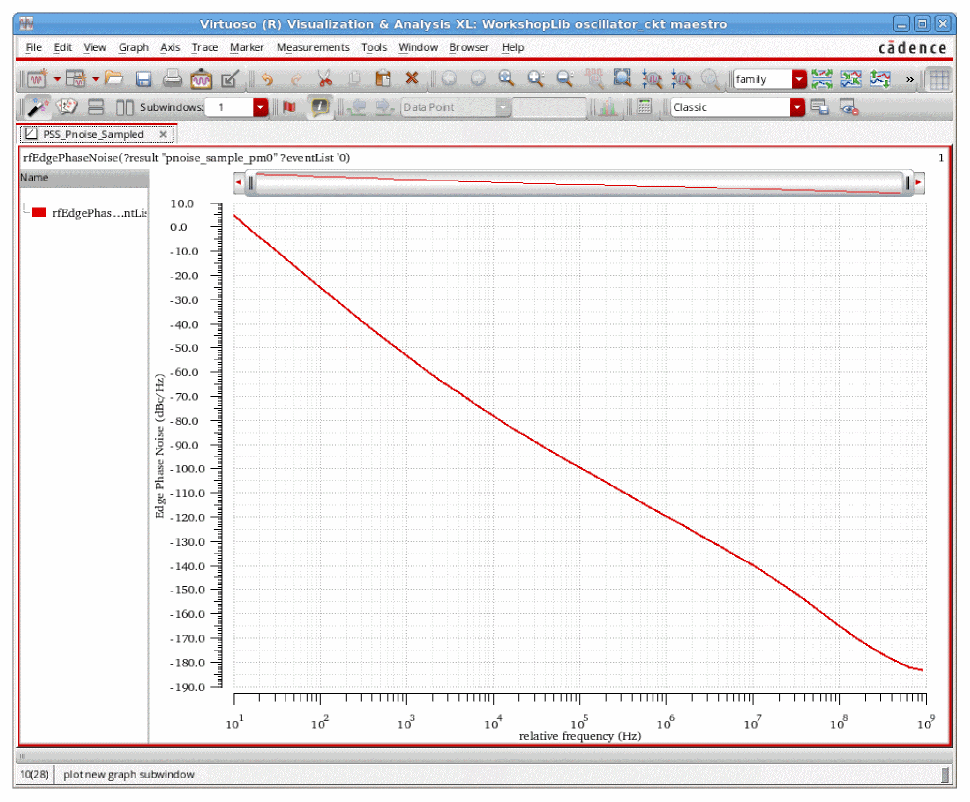Open the Classic workspace dropdown

797,108
